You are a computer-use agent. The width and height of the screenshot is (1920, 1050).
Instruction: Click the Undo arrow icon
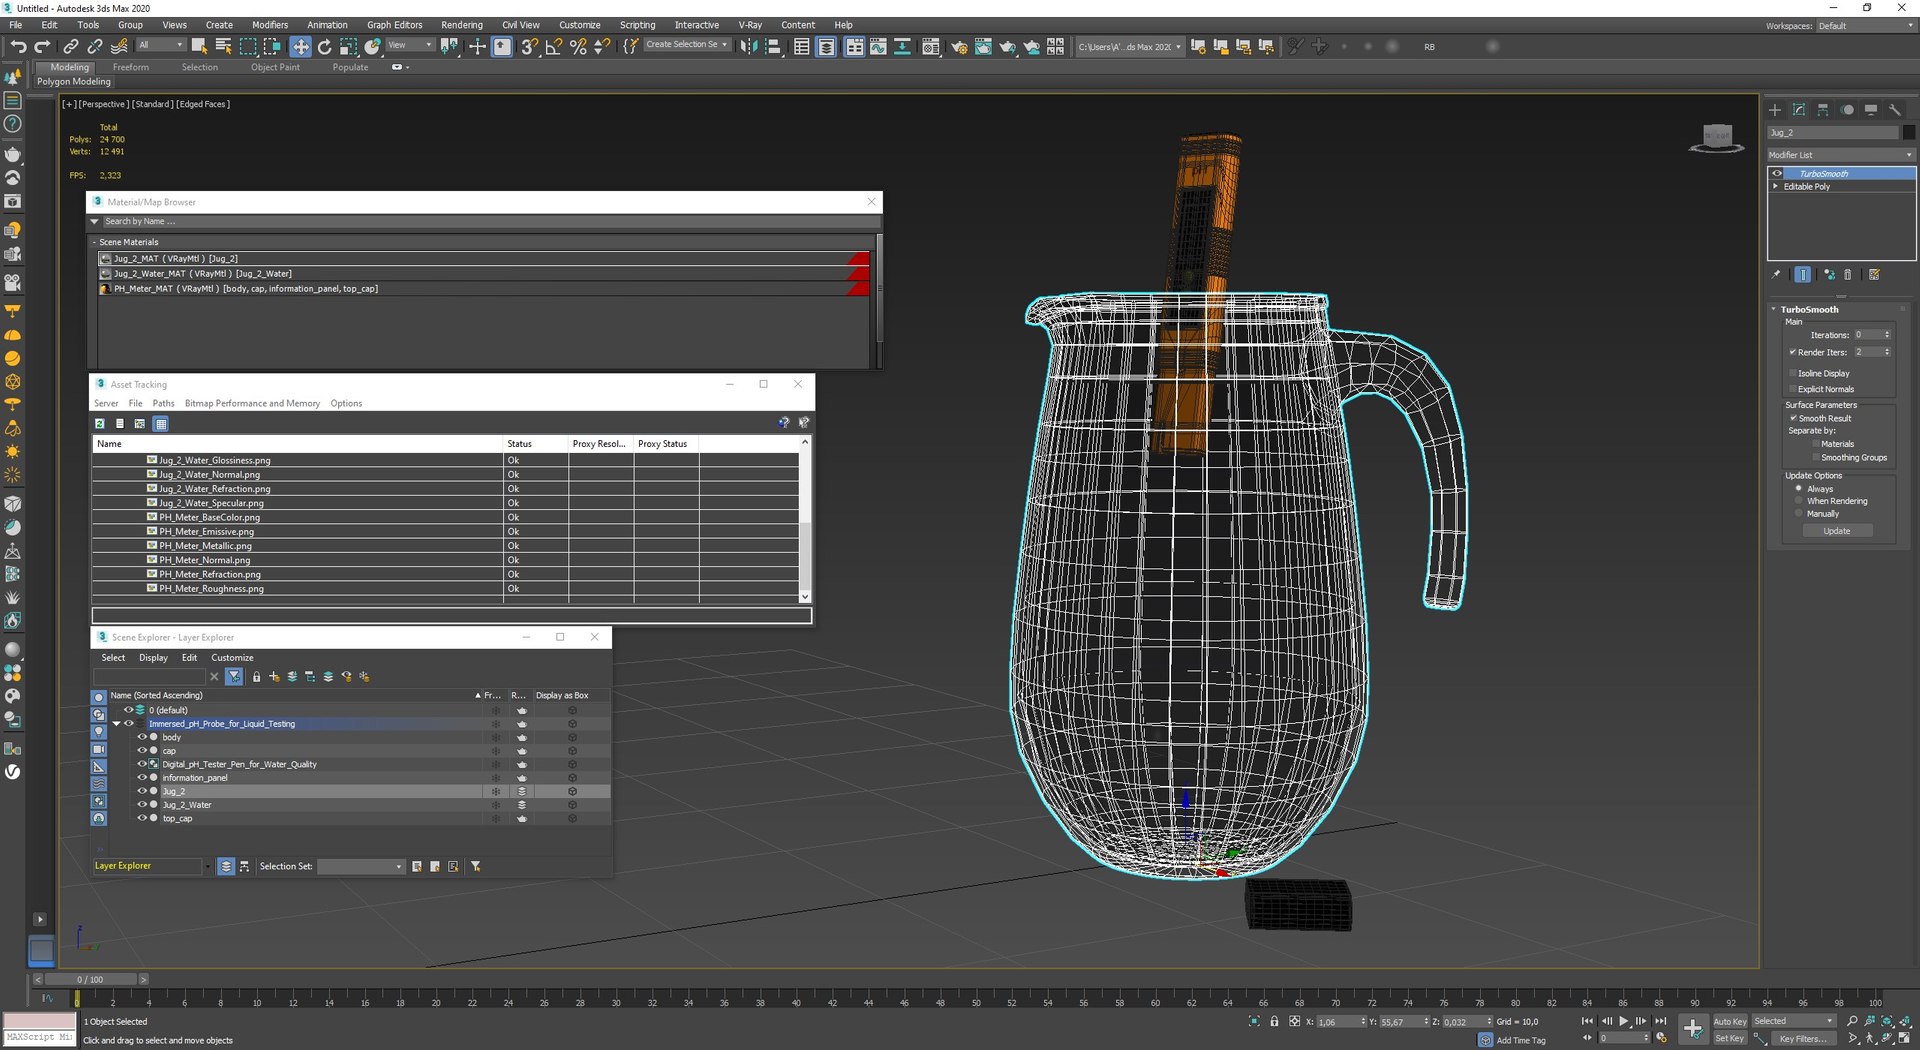point(18,46)
